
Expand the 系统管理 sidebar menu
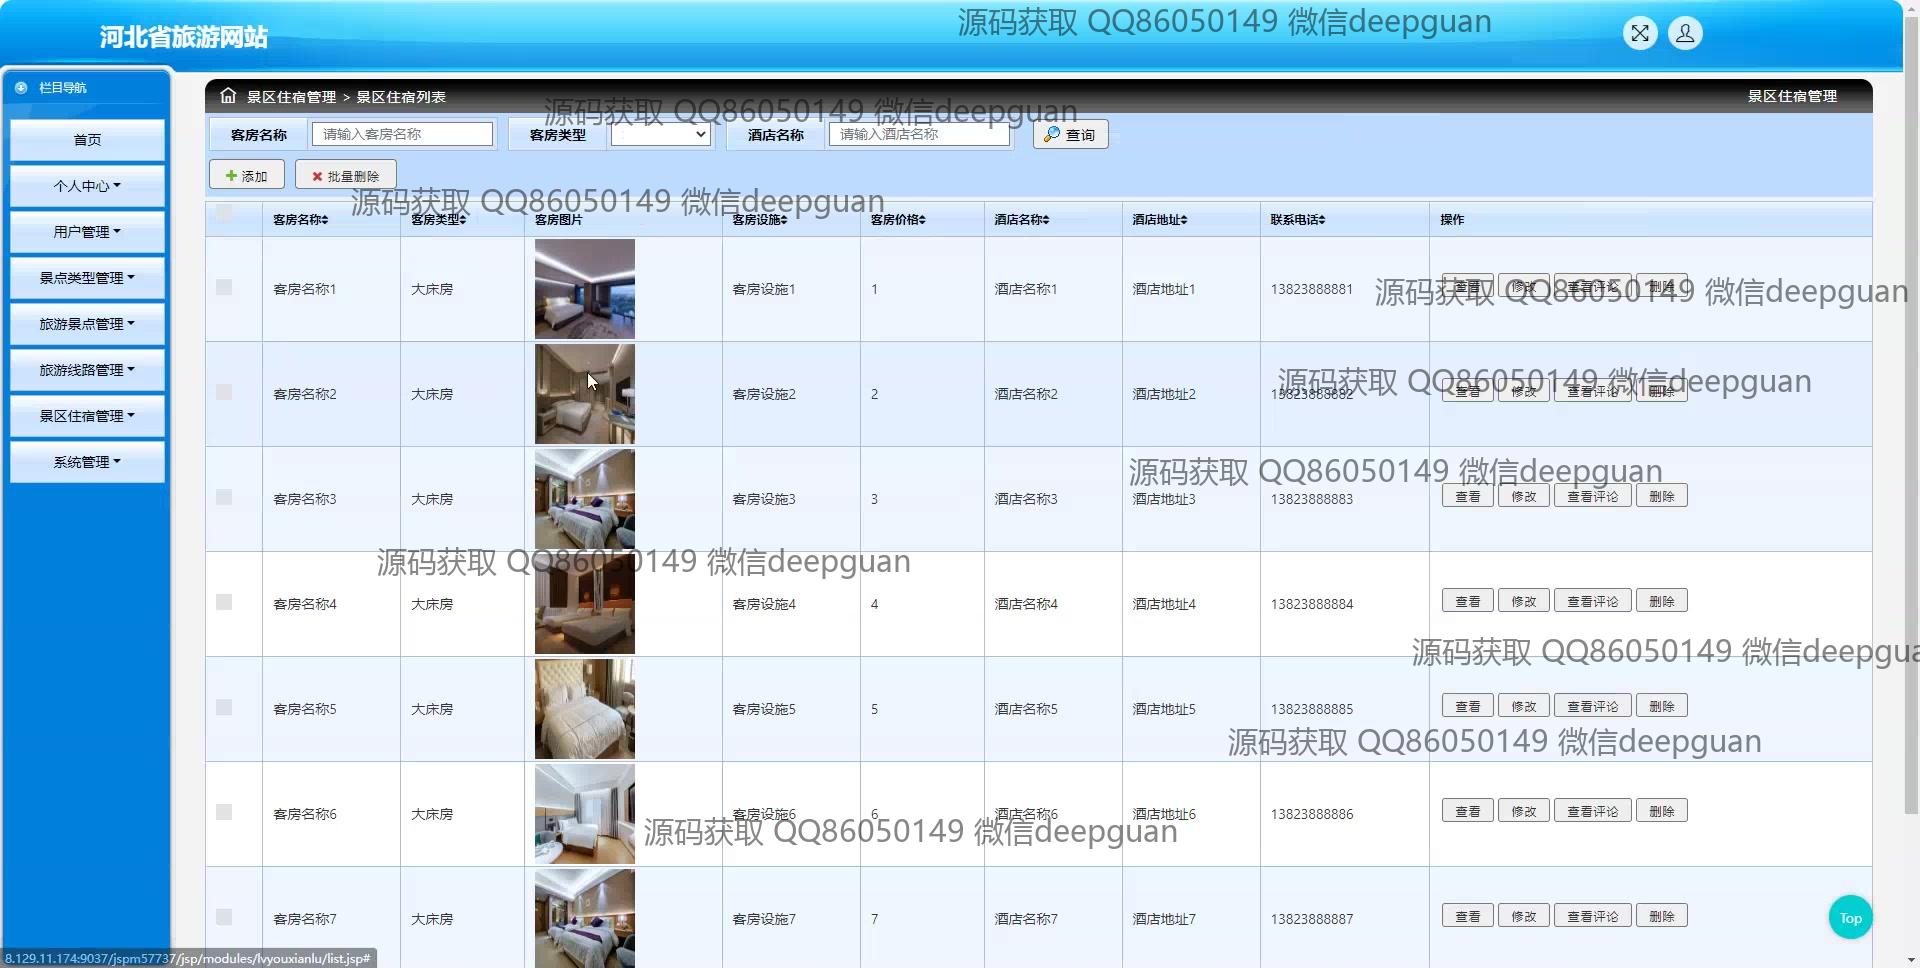click(87, 462)
